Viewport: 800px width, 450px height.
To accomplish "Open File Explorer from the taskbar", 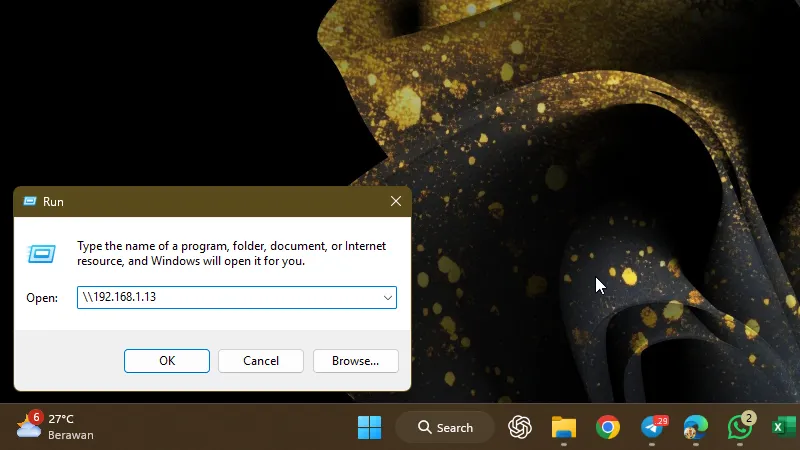I will pos(564,427).
